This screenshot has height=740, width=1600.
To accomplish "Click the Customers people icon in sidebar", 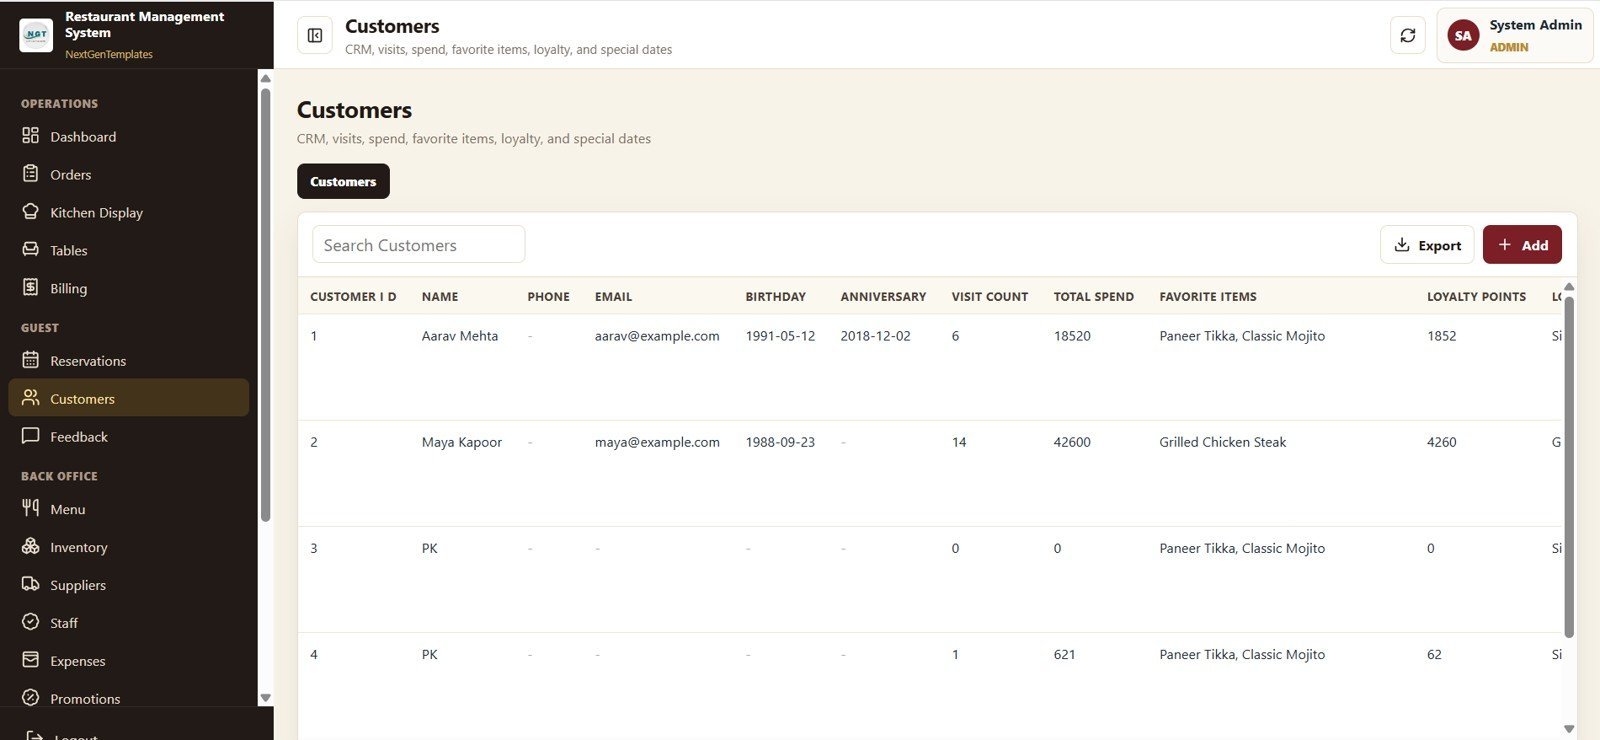I will [31, 398].
